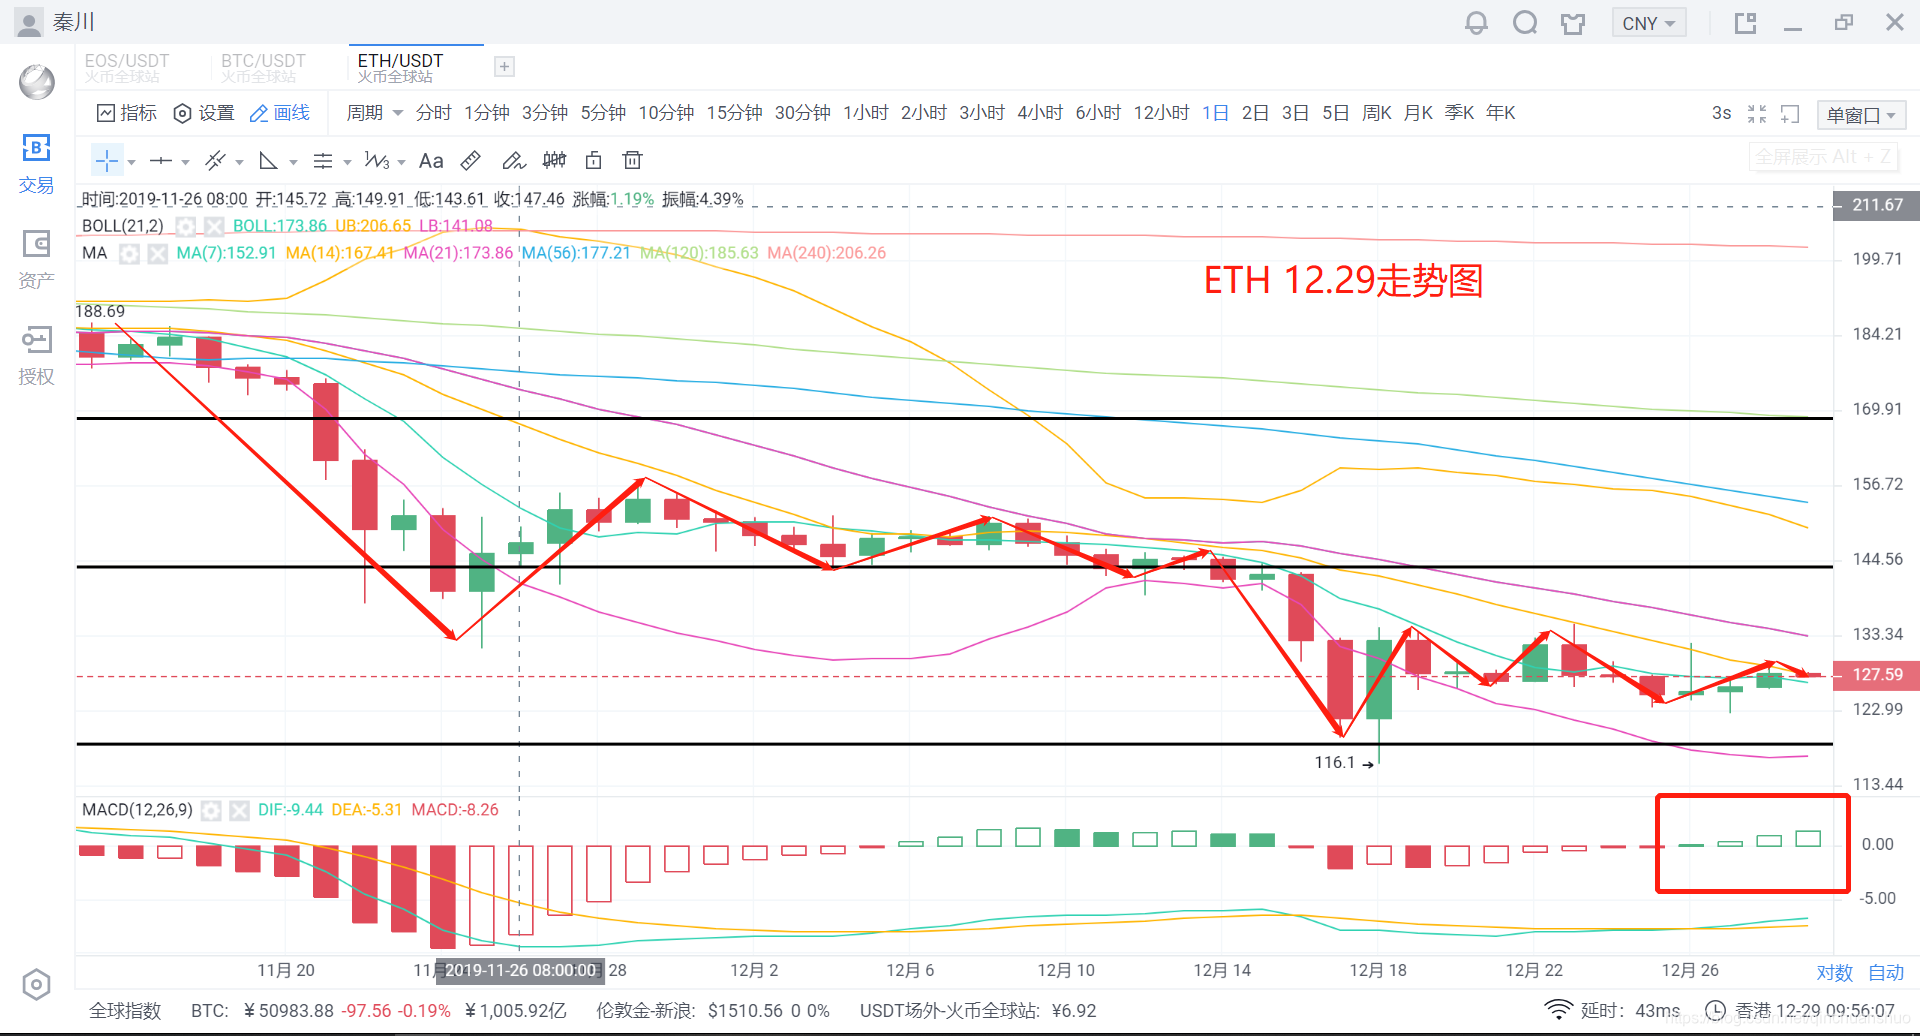The width and height of the screenshot is (1920, 1036).
Task: Open the chat message bubble icon
Action: (x=1525, y=22)
